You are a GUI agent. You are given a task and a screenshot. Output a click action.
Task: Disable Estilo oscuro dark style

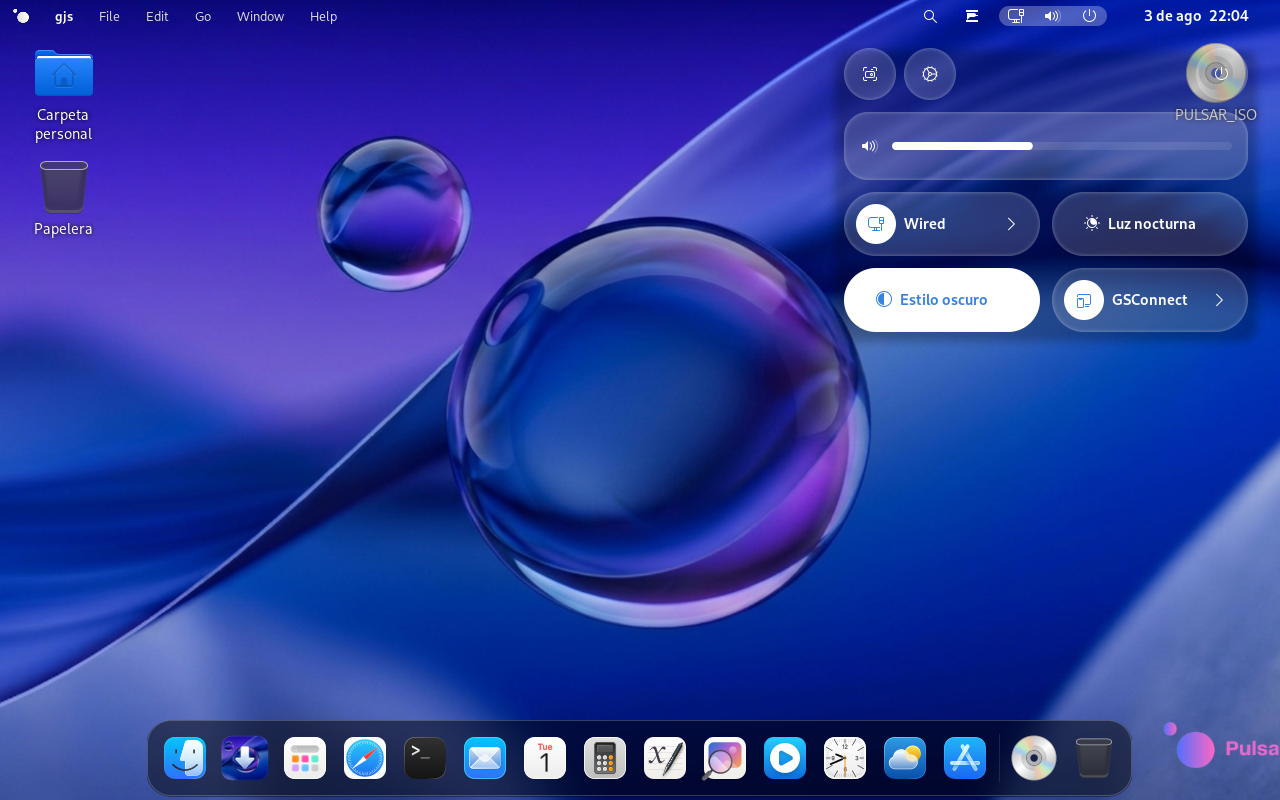pos(942,300)
